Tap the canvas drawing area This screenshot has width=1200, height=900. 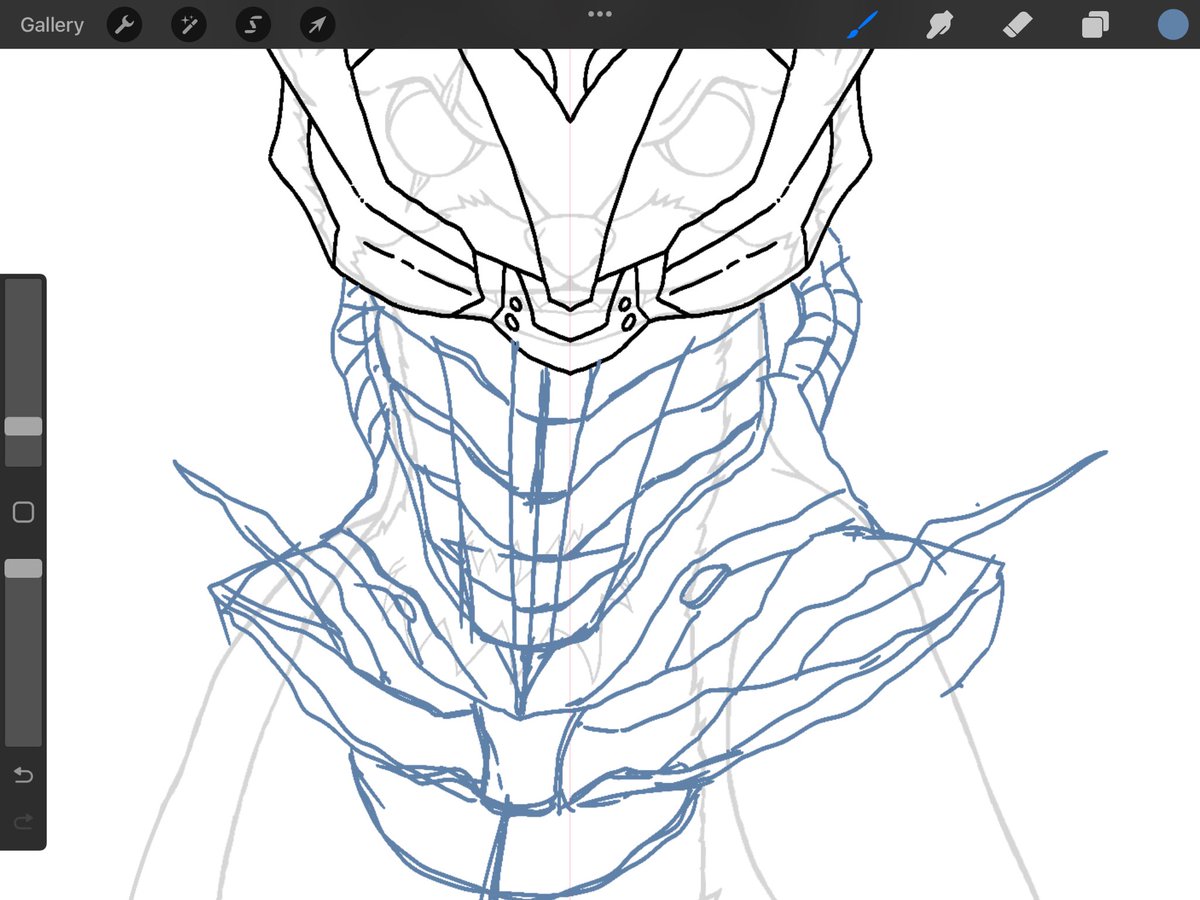tap(600, 500)
